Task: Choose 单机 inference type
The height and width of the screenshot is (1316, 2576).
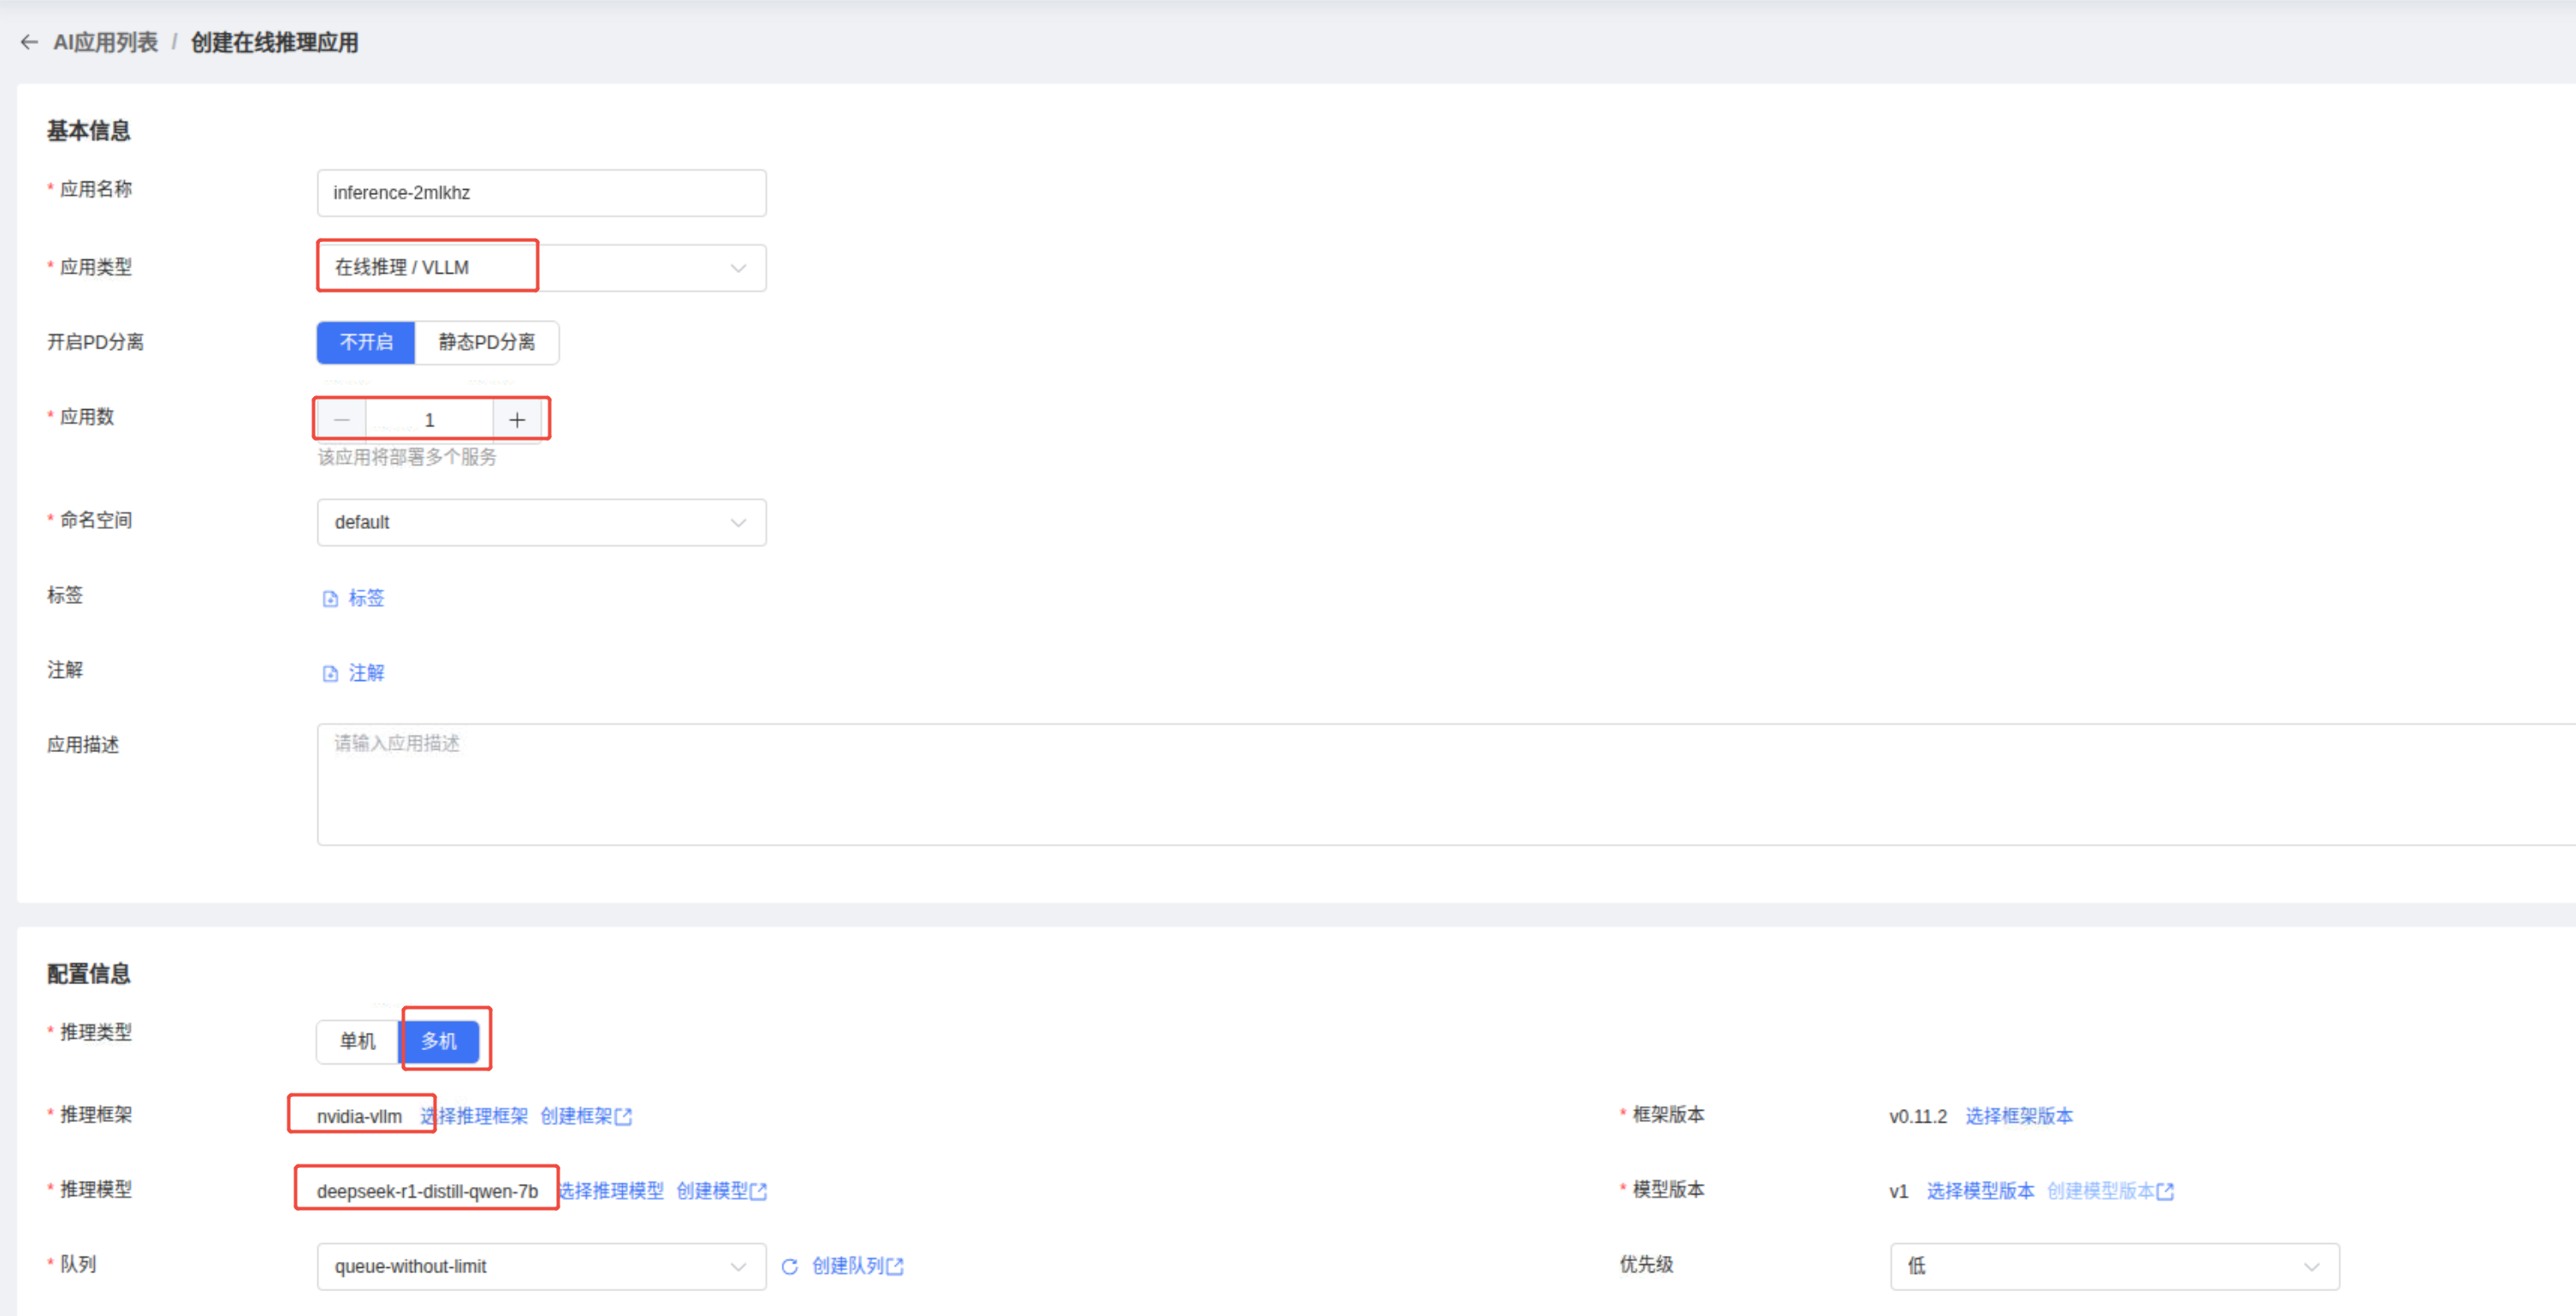Action: click(x=357, y=1041)
